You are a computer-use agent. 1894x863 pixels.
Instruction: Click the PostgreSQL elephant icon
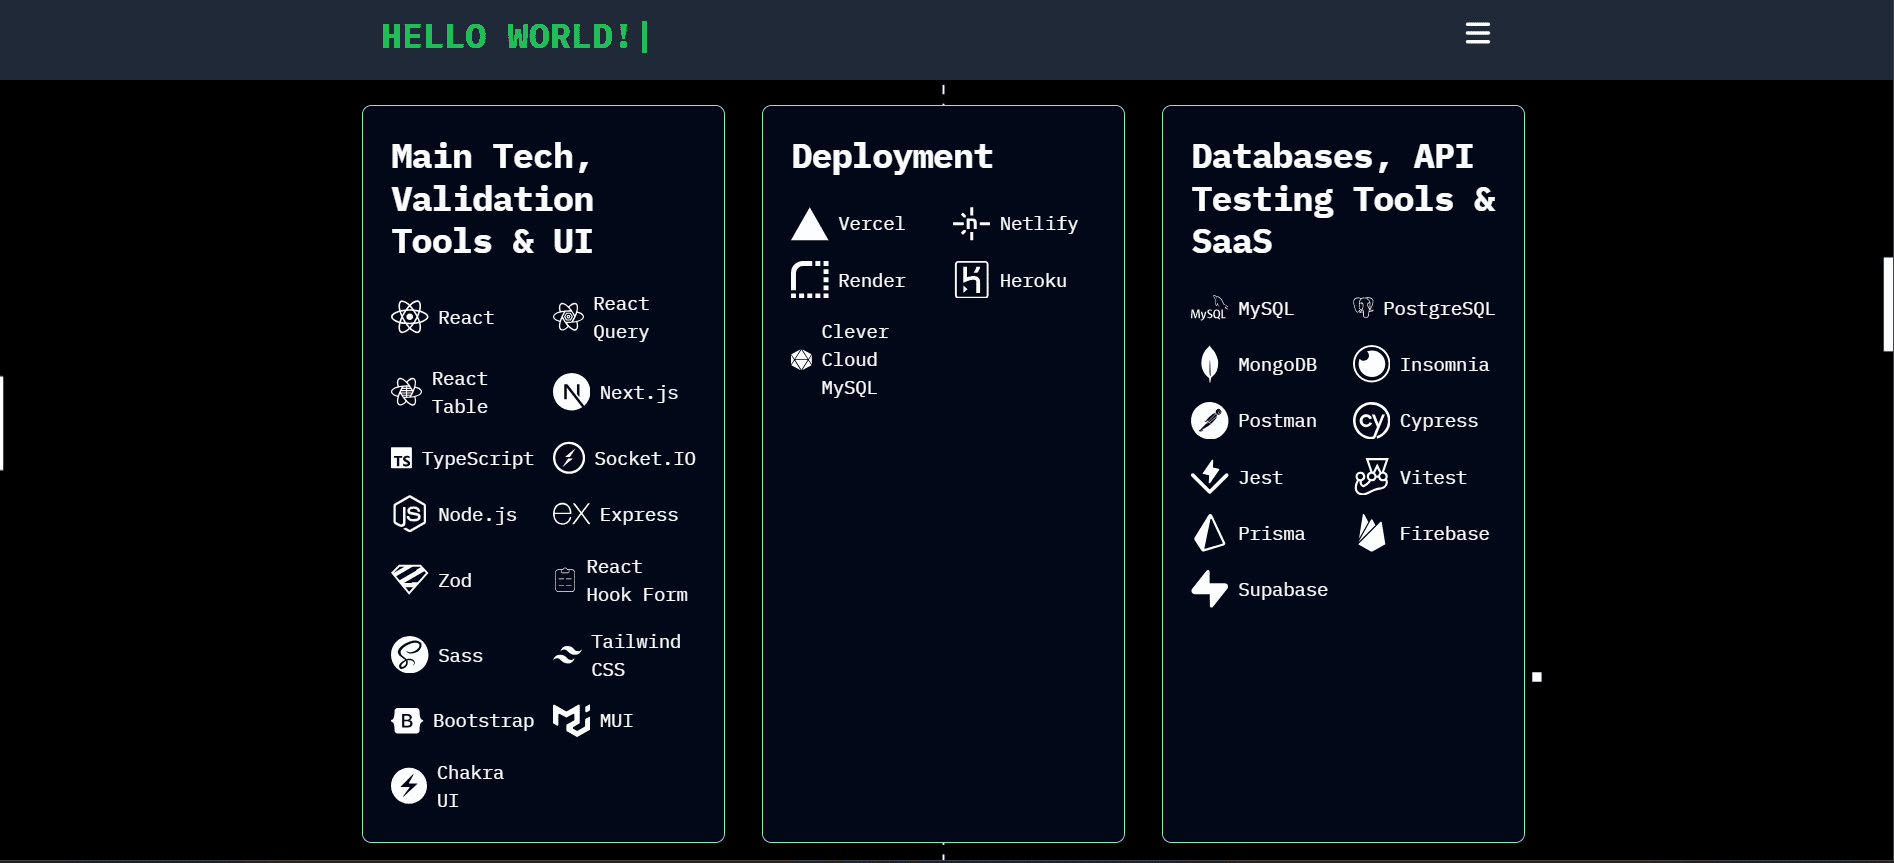pos(1363,308)
